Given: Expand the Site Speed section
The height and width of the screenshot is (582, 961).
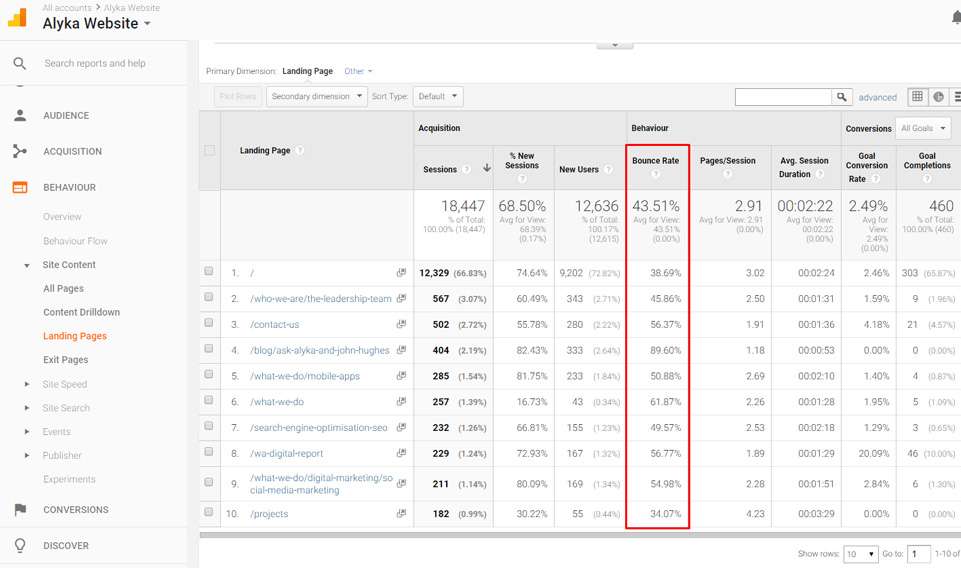Looking at the screenshot, I should [x=26, y=384].
